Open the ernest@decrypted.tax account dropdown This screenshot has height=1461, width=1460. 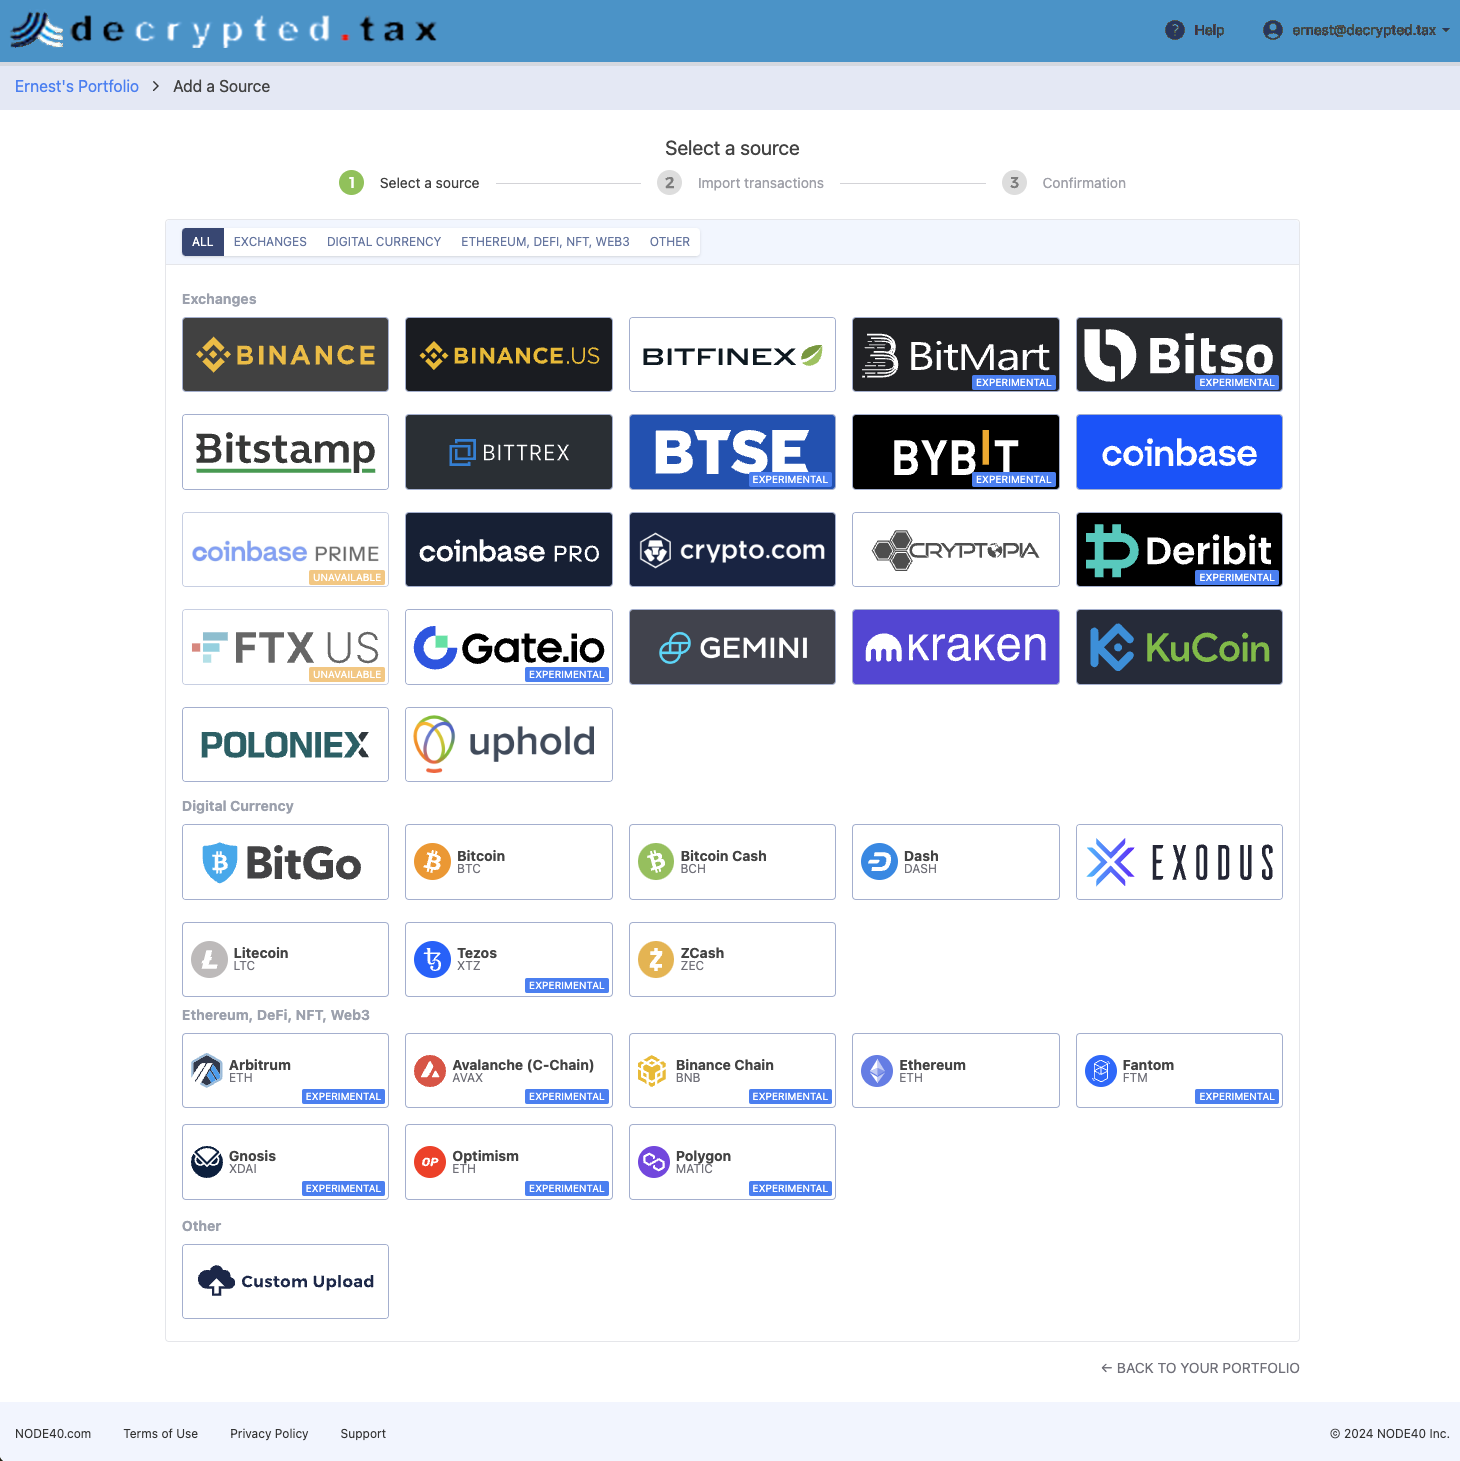point(1355,30)
